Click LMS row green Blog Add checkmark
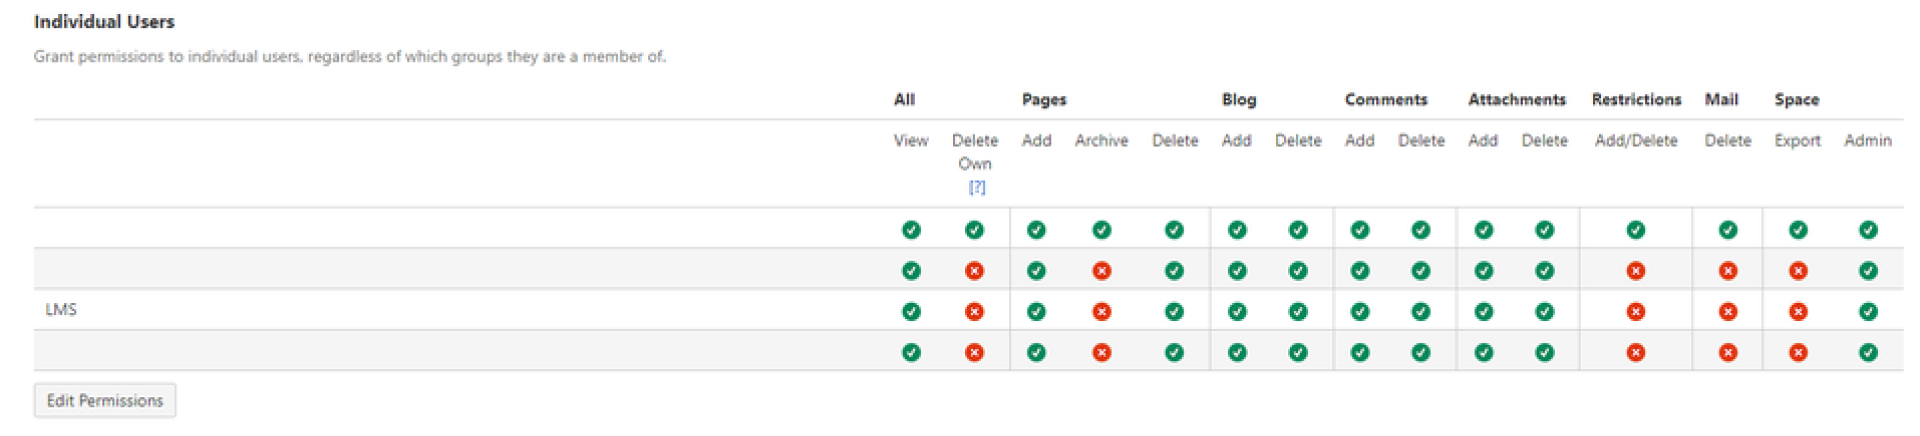Image resolution: width=1920 pixels, height=436 pixels. (1237, 312)
